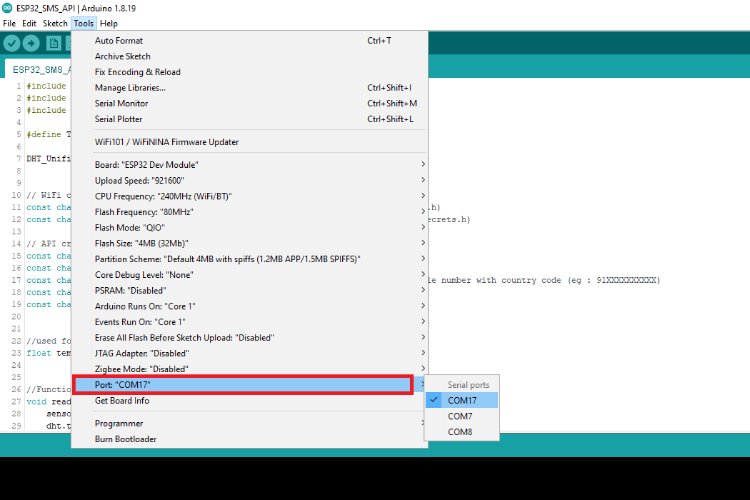Choose Burn Bootloader

[x=250, y=439]
